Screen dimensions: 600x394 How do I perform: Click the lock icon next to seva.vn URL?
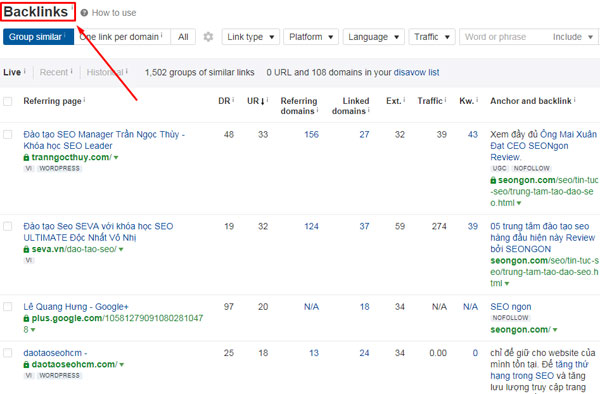click(26, 249)
